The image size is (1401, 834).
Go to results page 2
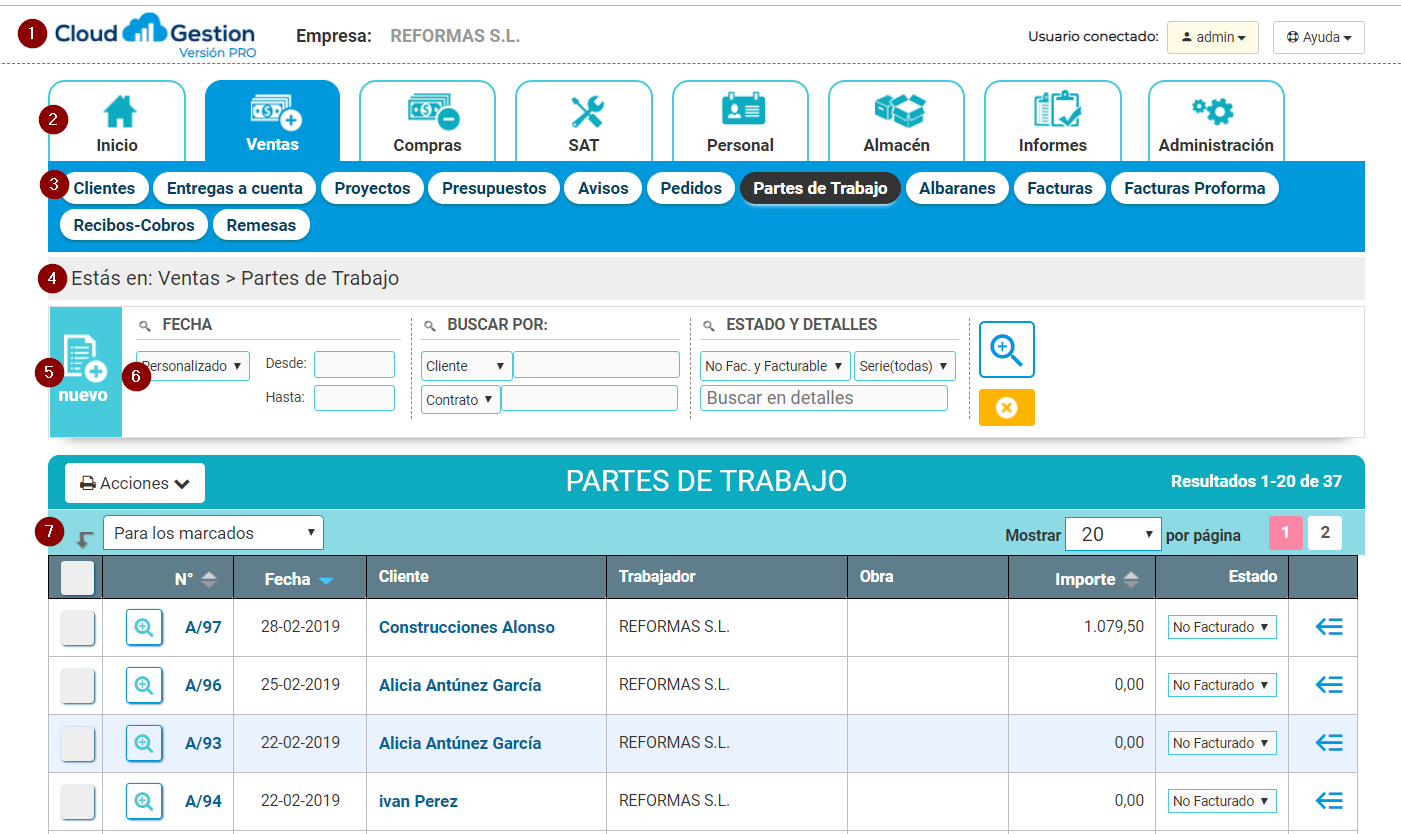coord(1324,533)
